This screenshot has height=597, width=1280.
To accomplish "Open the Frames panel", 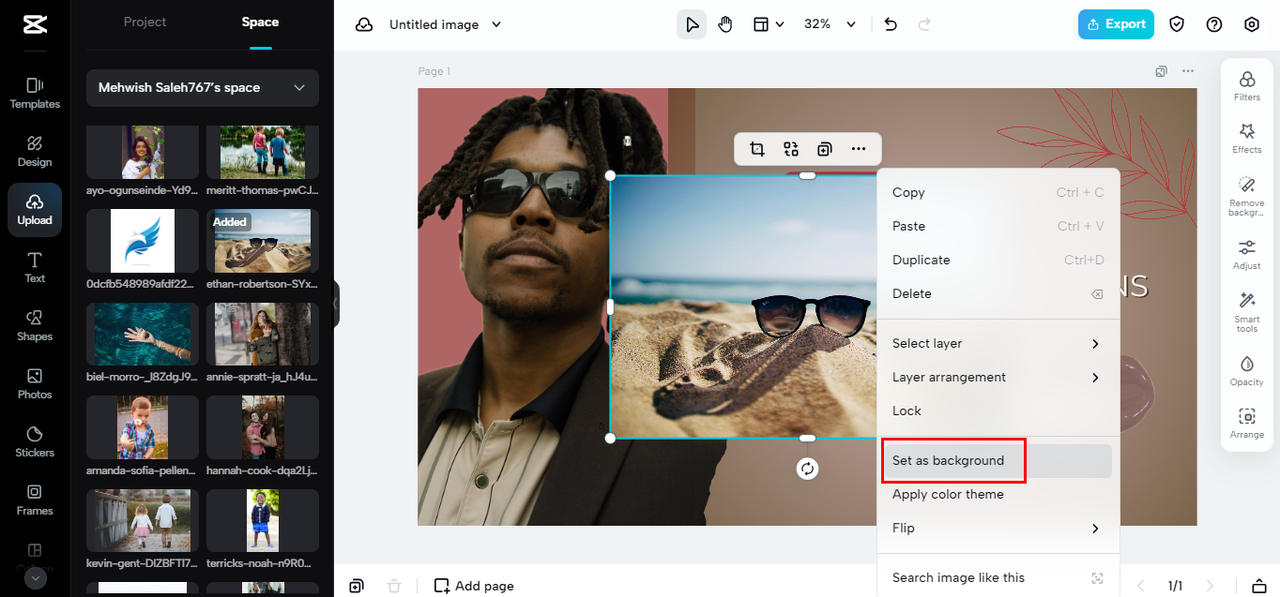I will (x=34, y=499).
